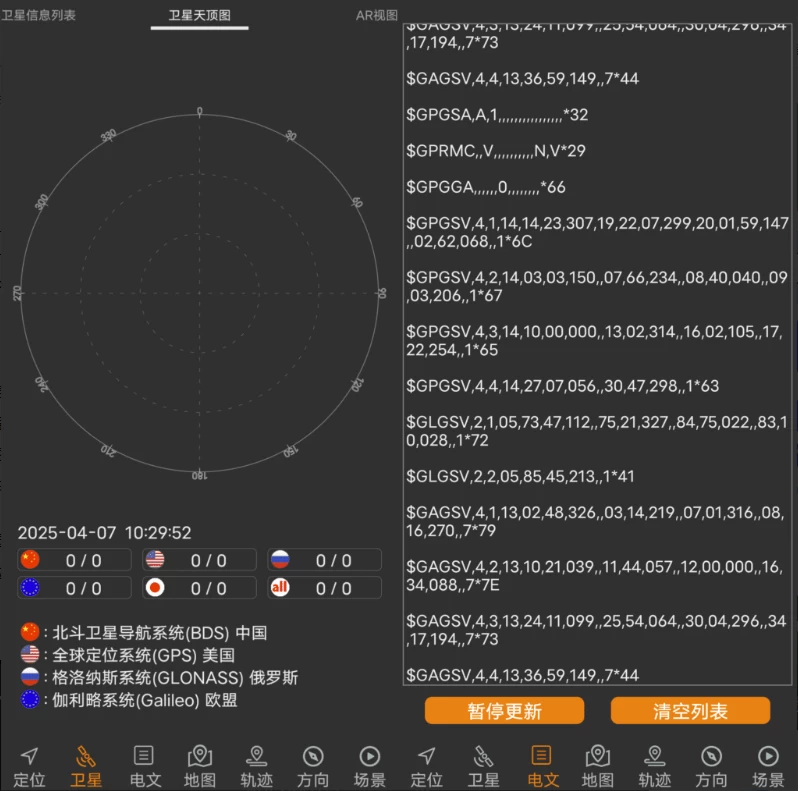
Task: Click the $GPRMC line in message list
Action: (496, 151)
